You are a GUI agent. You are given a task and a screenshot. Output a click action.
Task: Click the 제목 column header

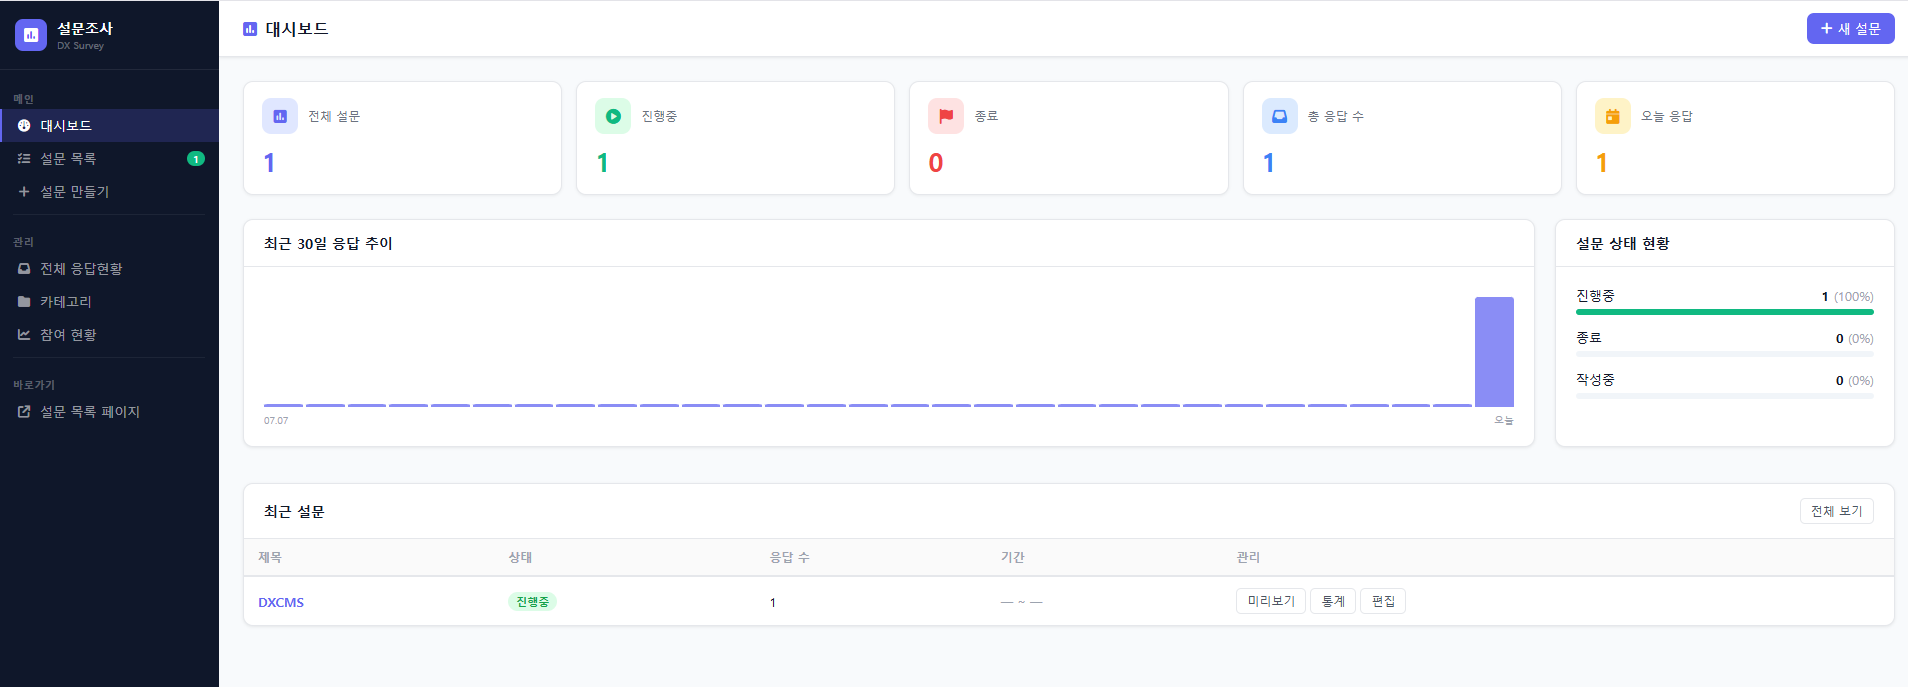pyautogui.click(x=270, y=557)
